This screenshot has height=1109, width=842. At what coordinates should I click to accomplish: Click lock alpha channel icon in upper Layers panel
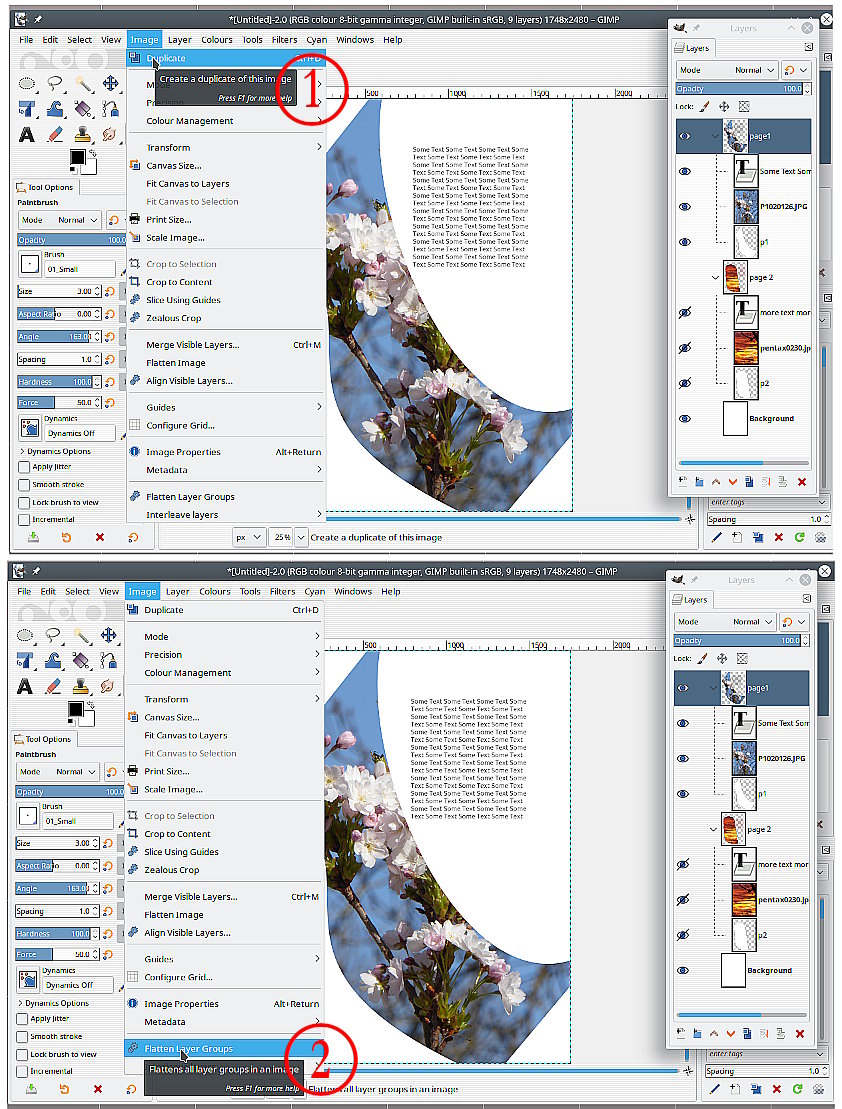744,107
